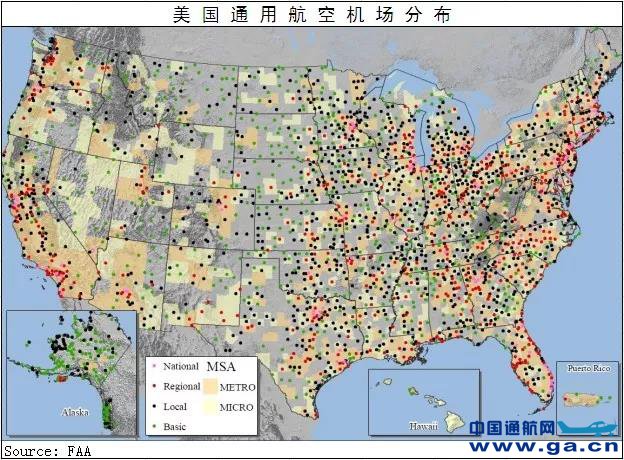Click the map title 美国通用航空机场分布
Image resolution: width=624 pixels, height=460 pixels.
(x=311, y=13)
